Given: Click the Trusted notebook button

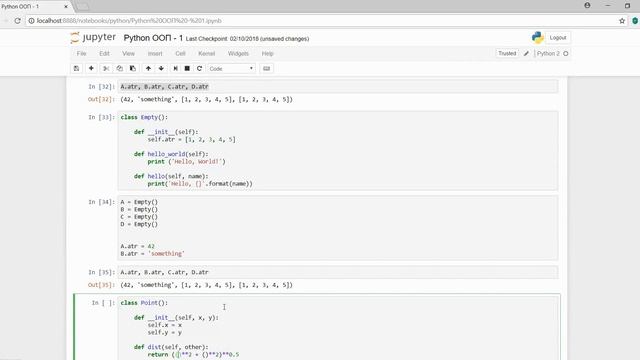Looking at the screenshot, I should coord(507,53).
